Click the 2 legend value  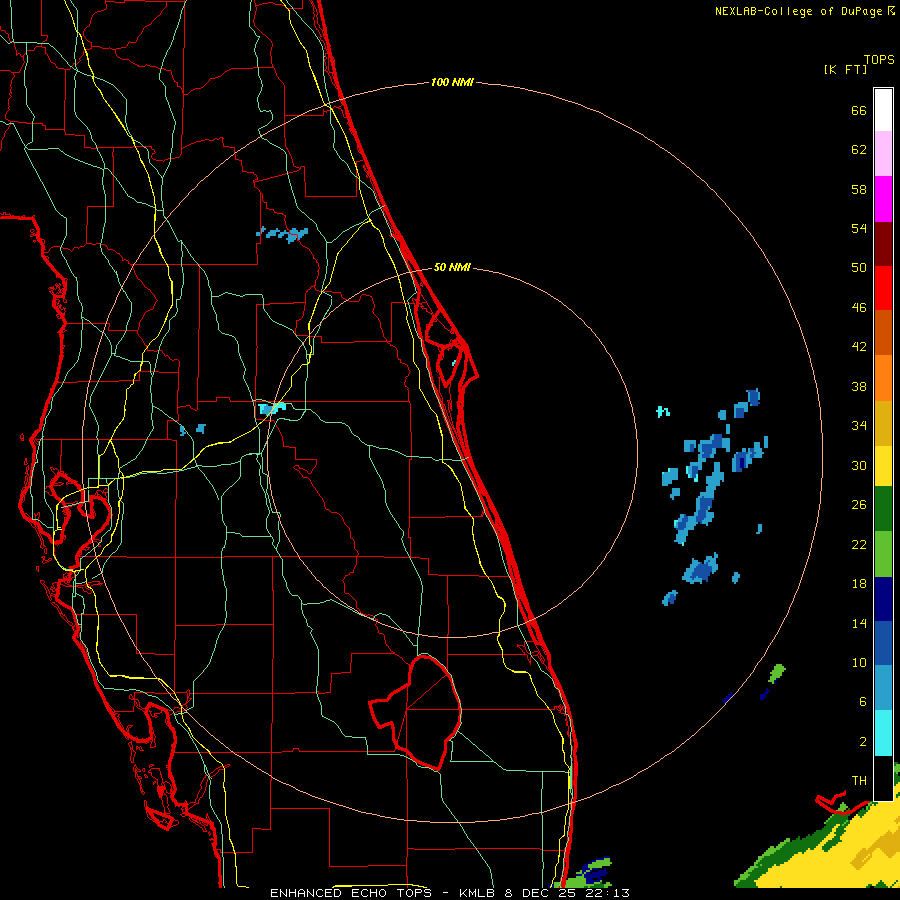click(863, 742)
